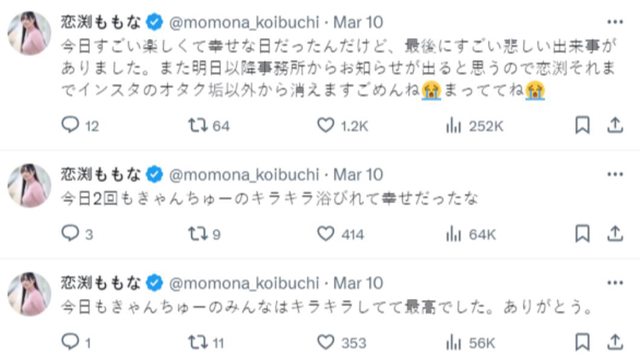Image resolution: width=640 pixels, height=360 pixels.
Task: Share the first tweet
Action: click(615, 125)
